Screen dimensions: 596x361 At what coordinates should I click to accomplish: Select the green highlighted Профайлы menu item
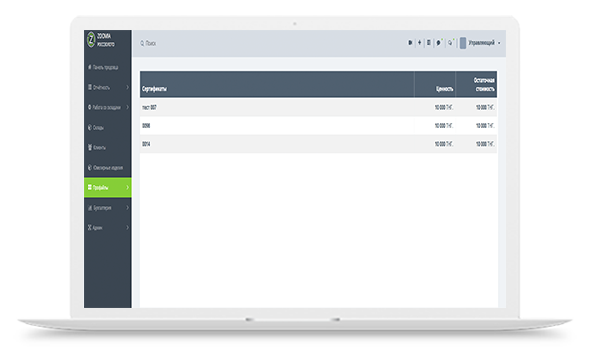pyautogui.click(x=108, y=187)
